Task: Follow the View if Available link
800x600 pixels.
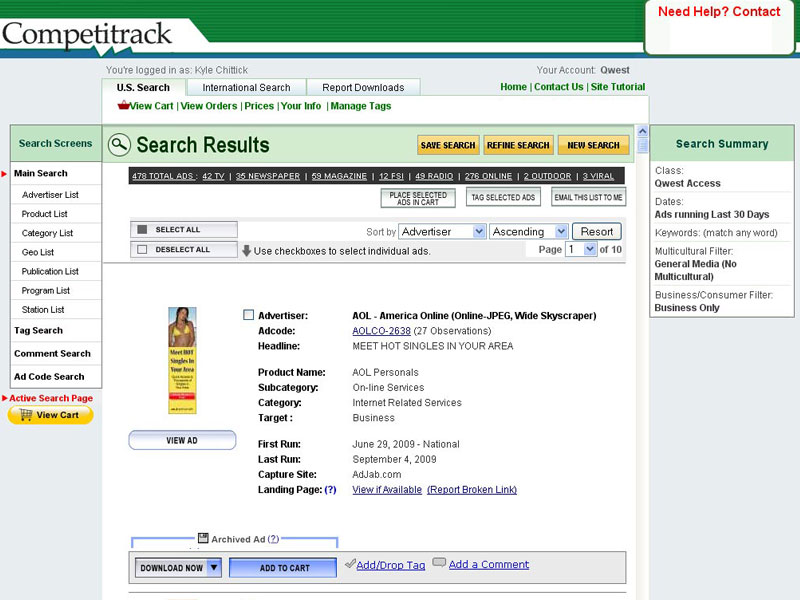Action: (x=387, y=489)
